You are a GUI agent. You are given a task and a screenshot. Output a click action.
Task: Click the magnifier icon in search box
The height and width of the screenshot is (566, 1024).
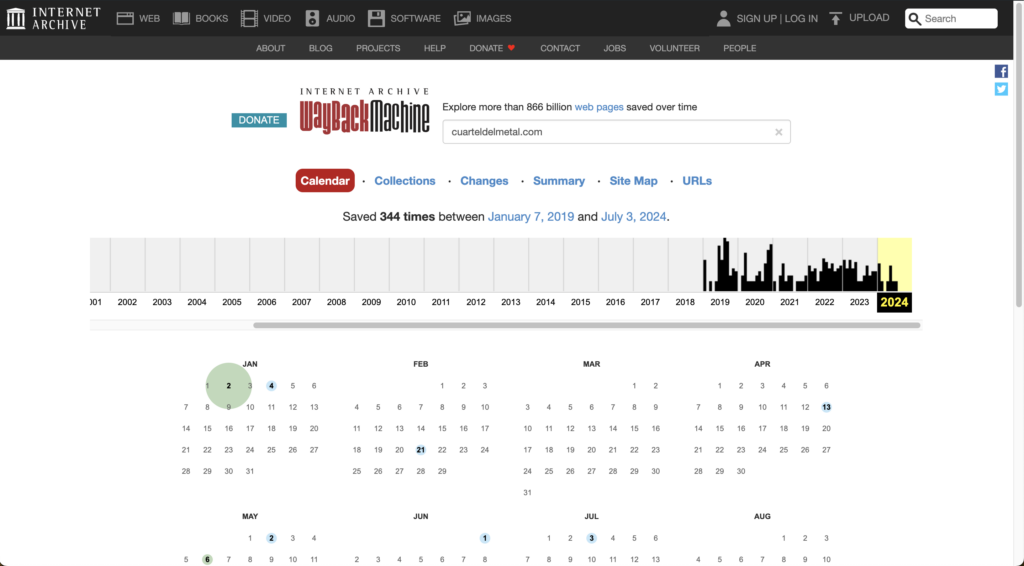tap(915, 19)
